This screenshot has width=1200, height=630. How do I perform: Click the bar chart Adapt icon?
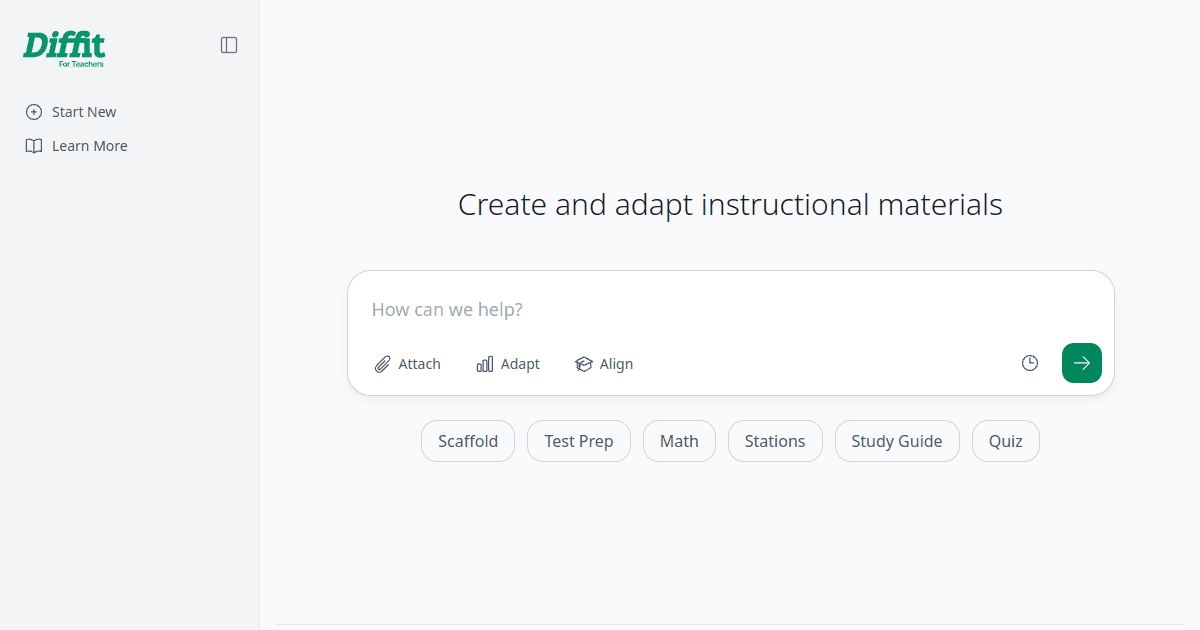click(485, 364)
